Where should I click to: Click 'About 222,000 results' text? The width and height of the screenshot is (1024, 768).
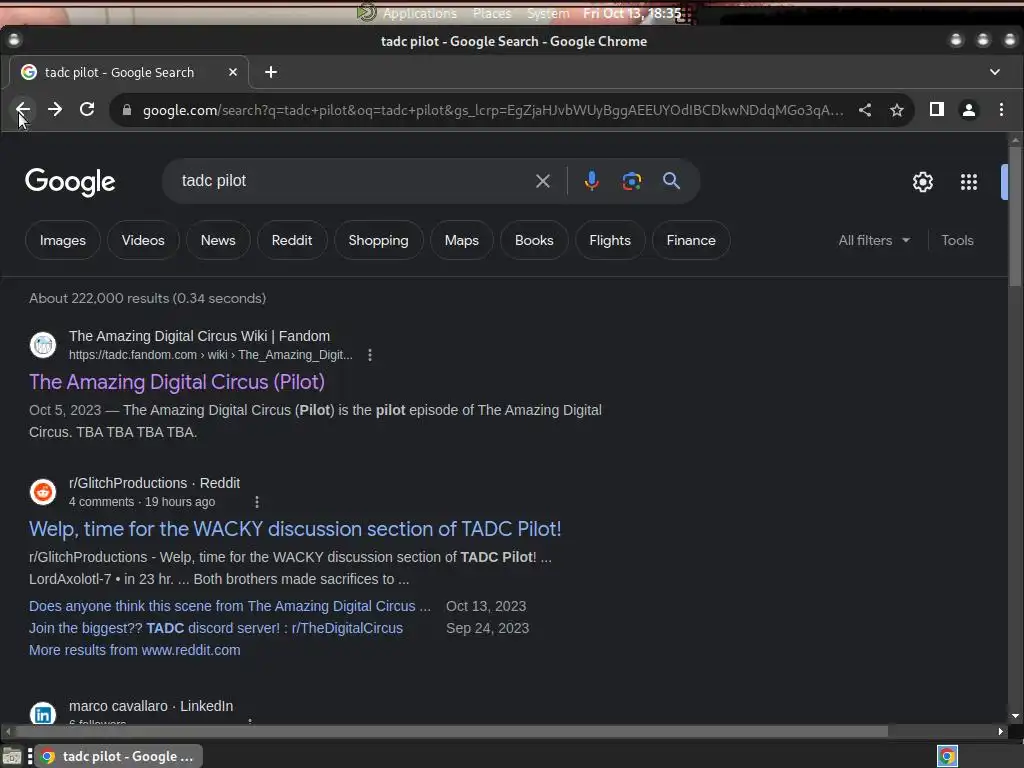[x=147, y=298]
